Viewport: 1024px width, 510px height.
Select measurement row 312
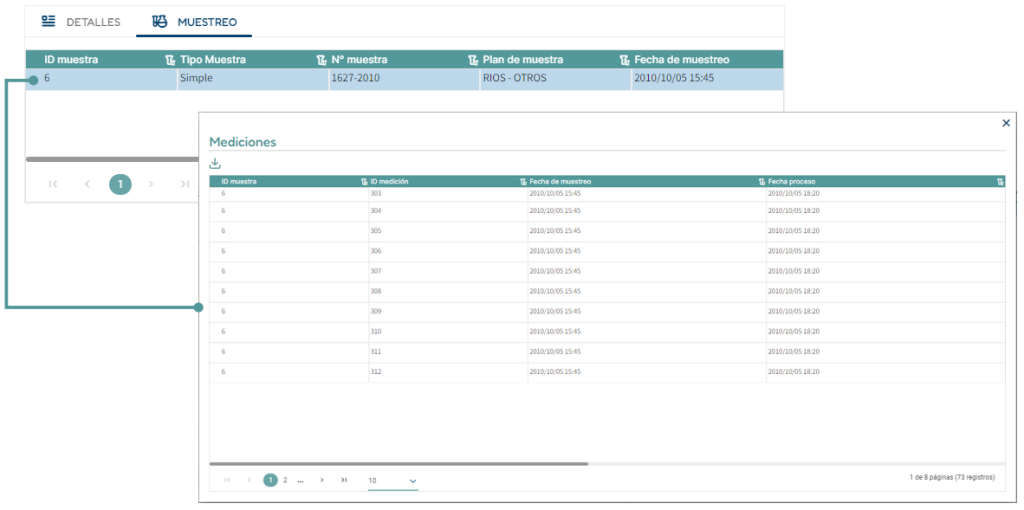tap(607, 372)
